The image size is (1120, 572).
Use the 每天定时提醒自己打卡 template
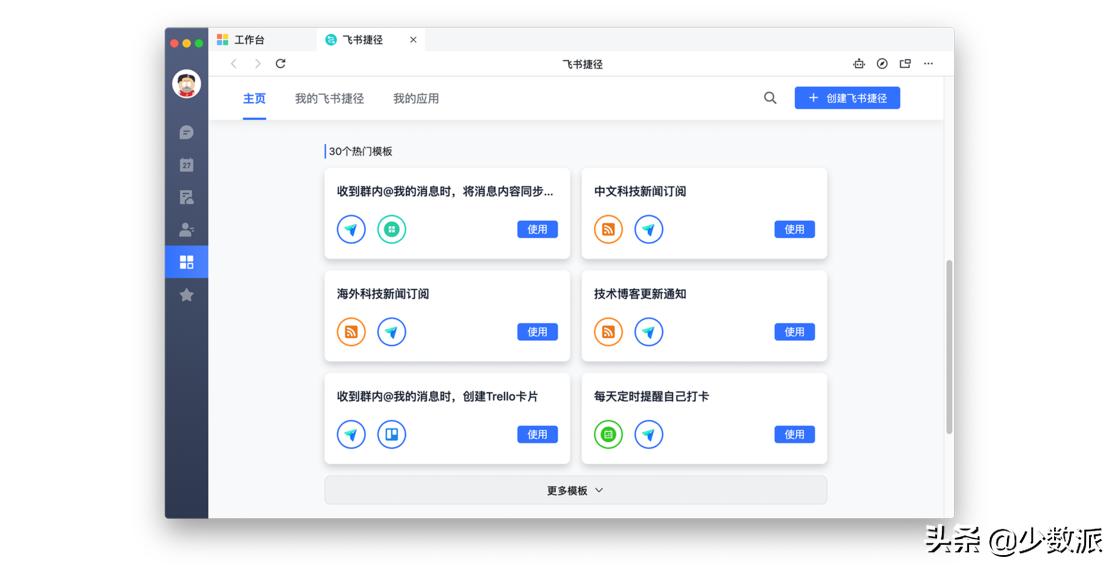pyautogui.click(x=794, y=434)
